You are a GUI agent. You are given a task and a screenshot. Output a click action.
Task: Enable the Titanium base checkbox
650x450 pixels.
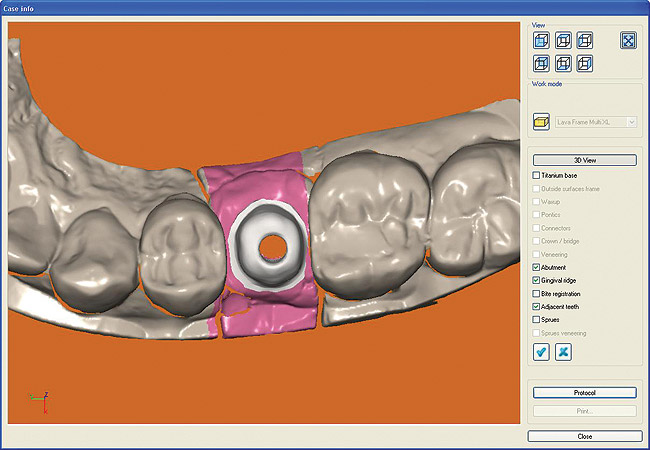click(x=537, y=176)
